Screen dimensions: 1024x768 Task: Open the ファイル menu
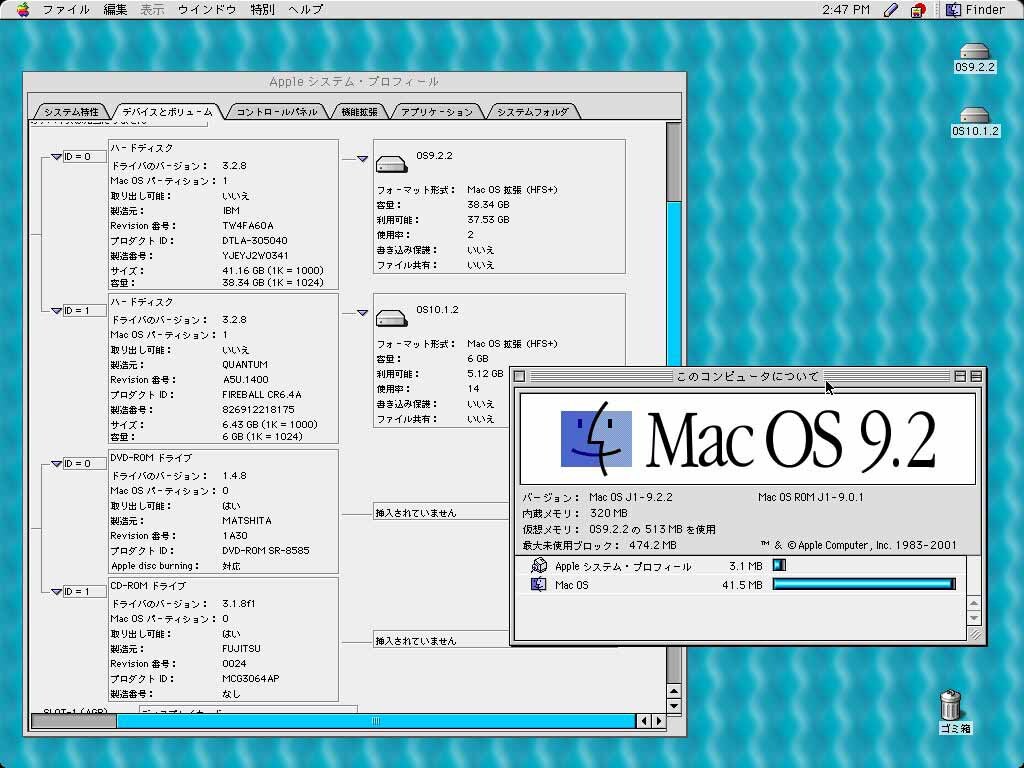pos(66,9)
